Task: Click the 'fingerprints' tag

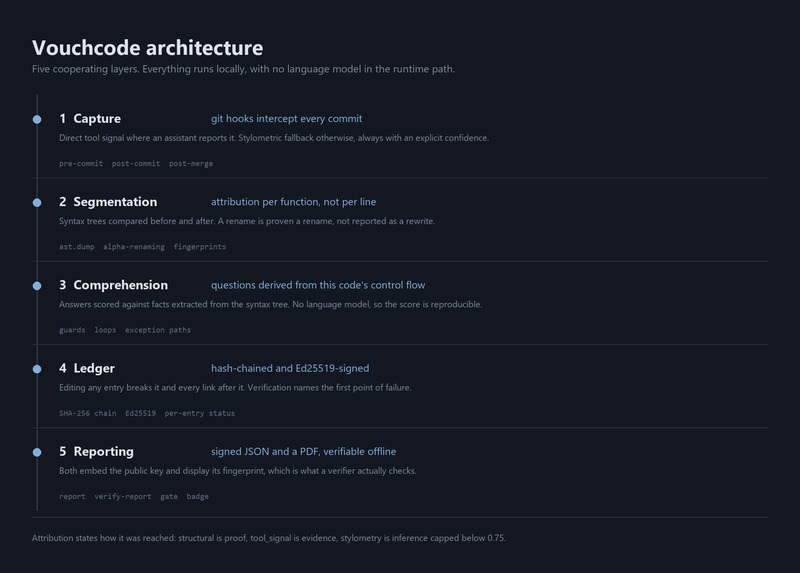Action: click(199, 247)
